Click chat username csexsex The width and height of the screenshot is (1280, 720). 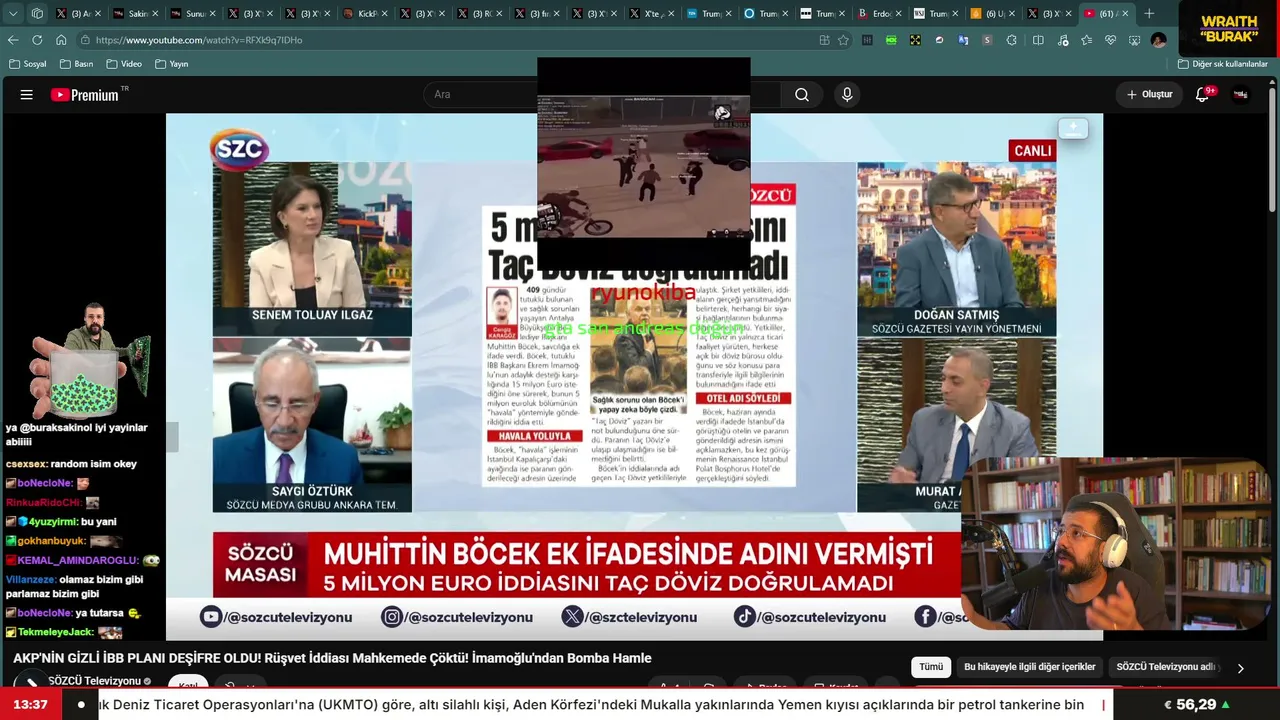click(x=24, y=464)
